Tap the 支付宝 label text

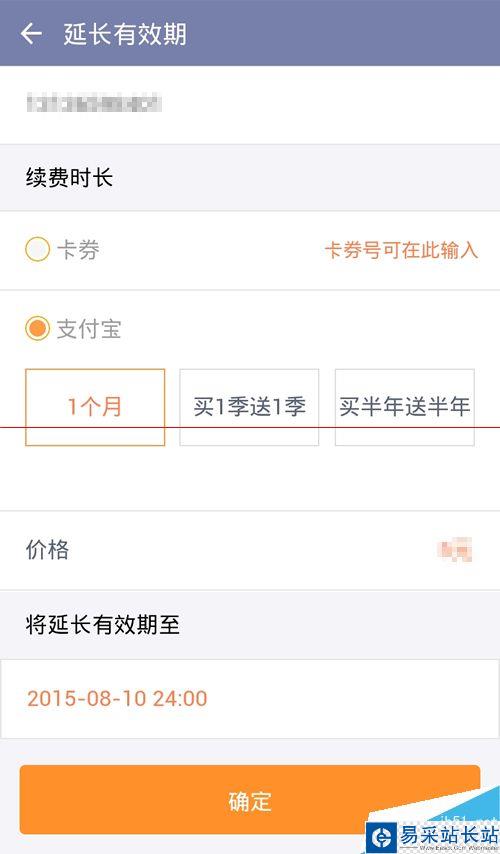tap(89, 329)
